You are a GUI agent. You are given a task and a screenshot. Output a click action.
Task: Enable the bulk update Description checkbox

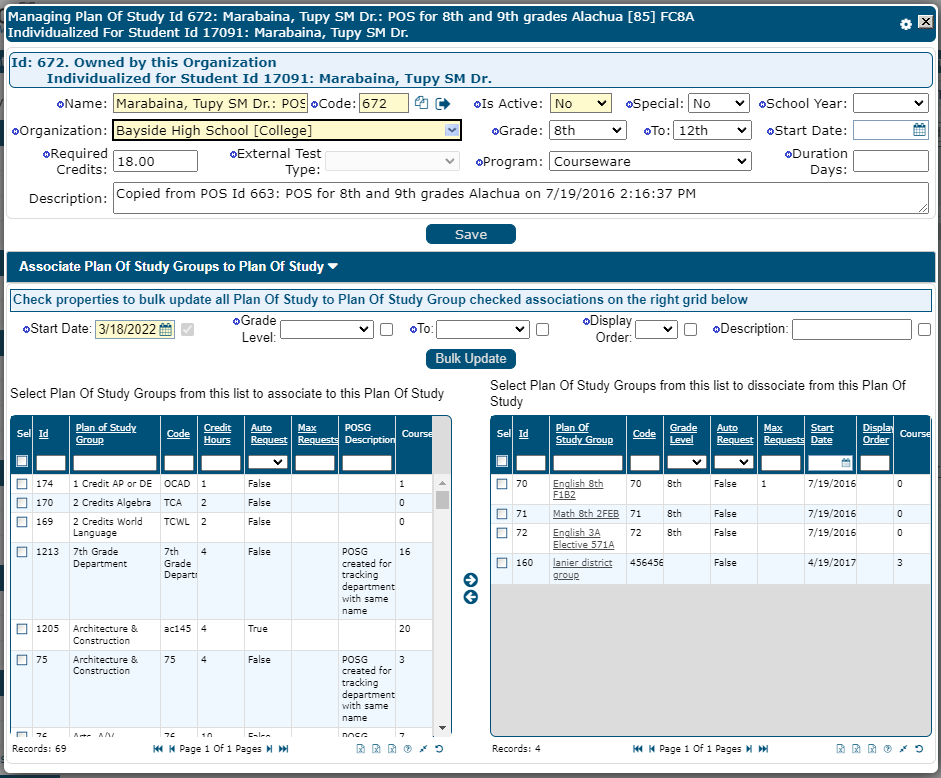click(x=924, y=329)
